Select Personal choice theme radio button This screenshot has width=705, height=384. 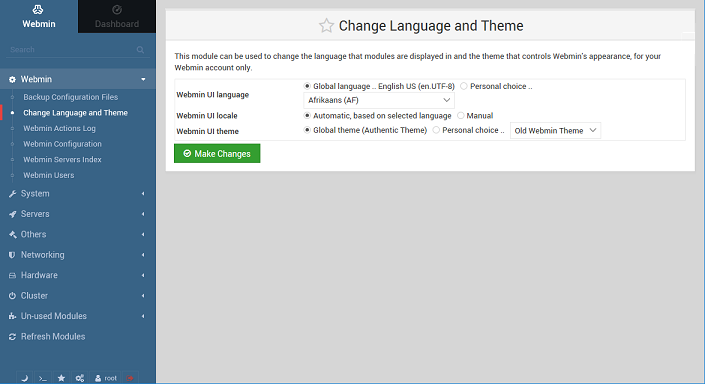coord(436,130)
